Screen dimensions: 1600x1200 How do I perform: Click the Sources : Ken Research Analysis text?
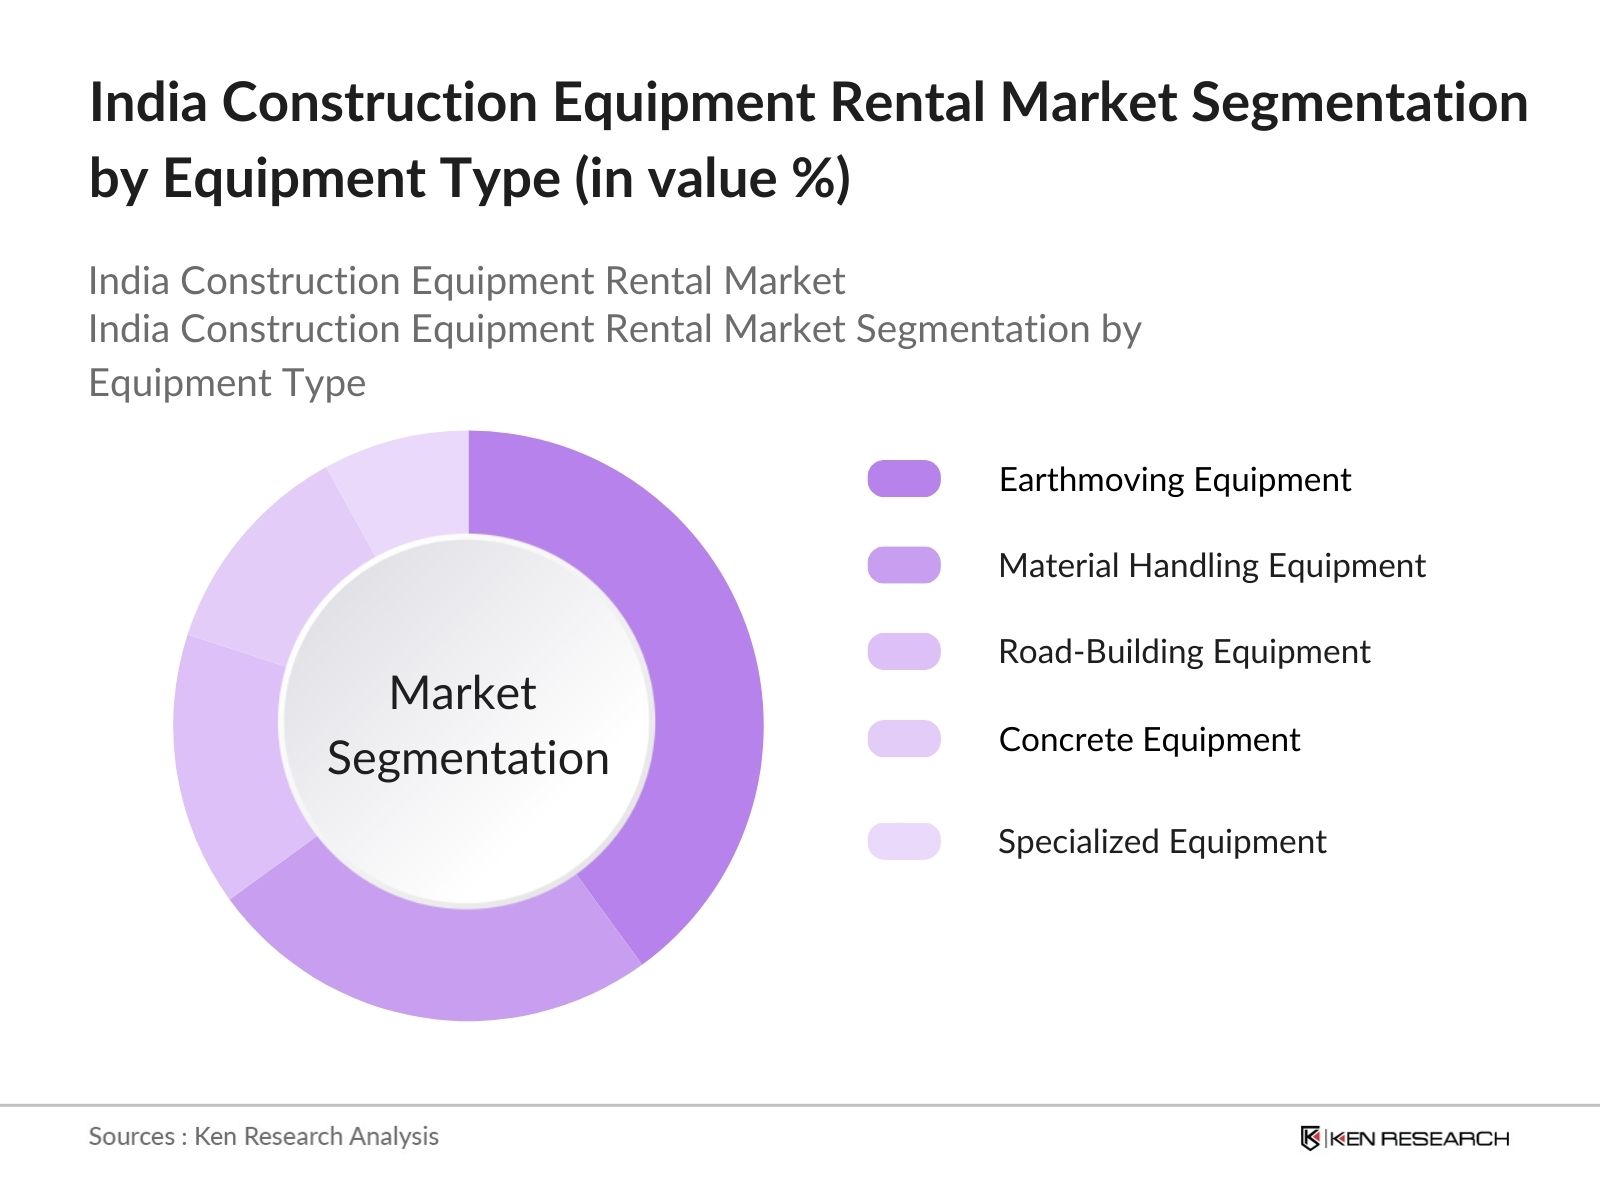click(264, 1137)
